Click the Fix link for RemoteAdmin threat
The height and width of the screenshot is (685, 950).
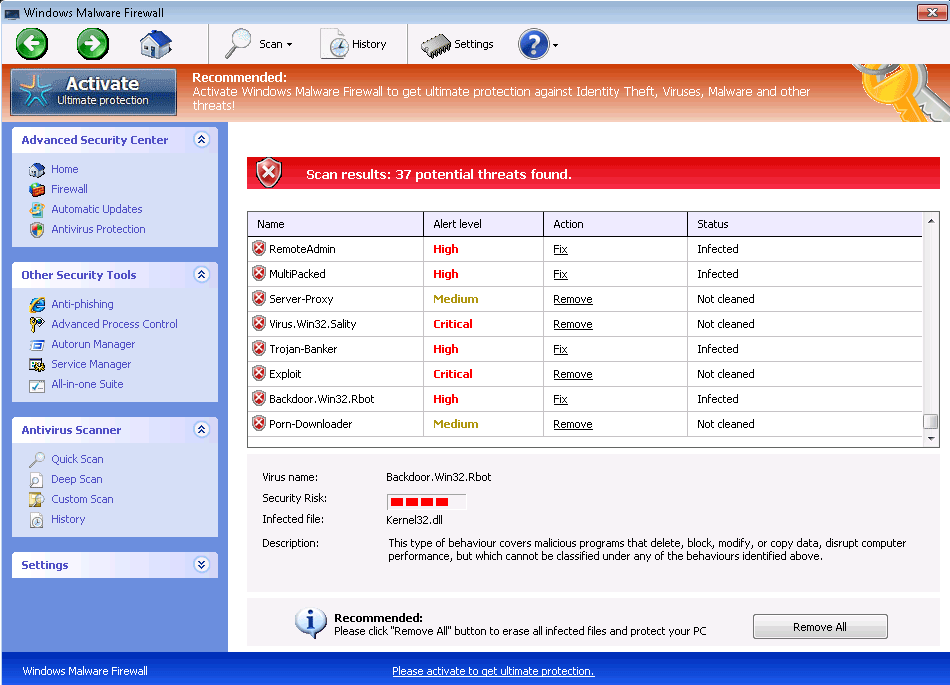(x=559, y=249)
